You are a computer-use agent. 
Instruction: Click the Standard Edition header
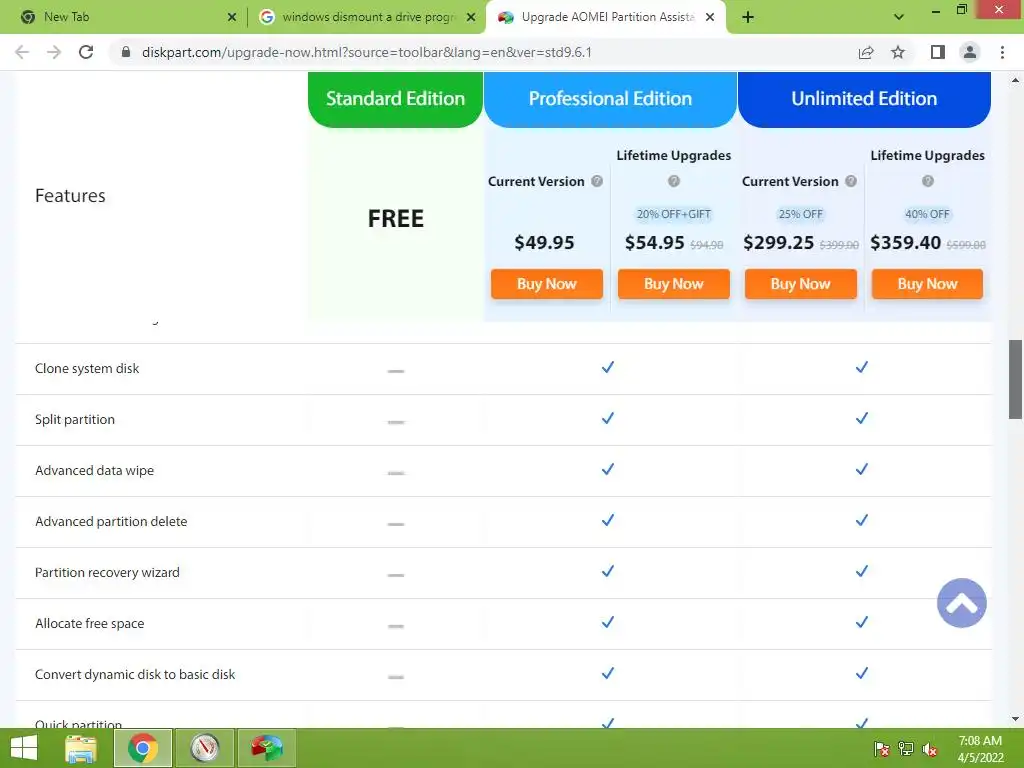(x=395, y=99)
